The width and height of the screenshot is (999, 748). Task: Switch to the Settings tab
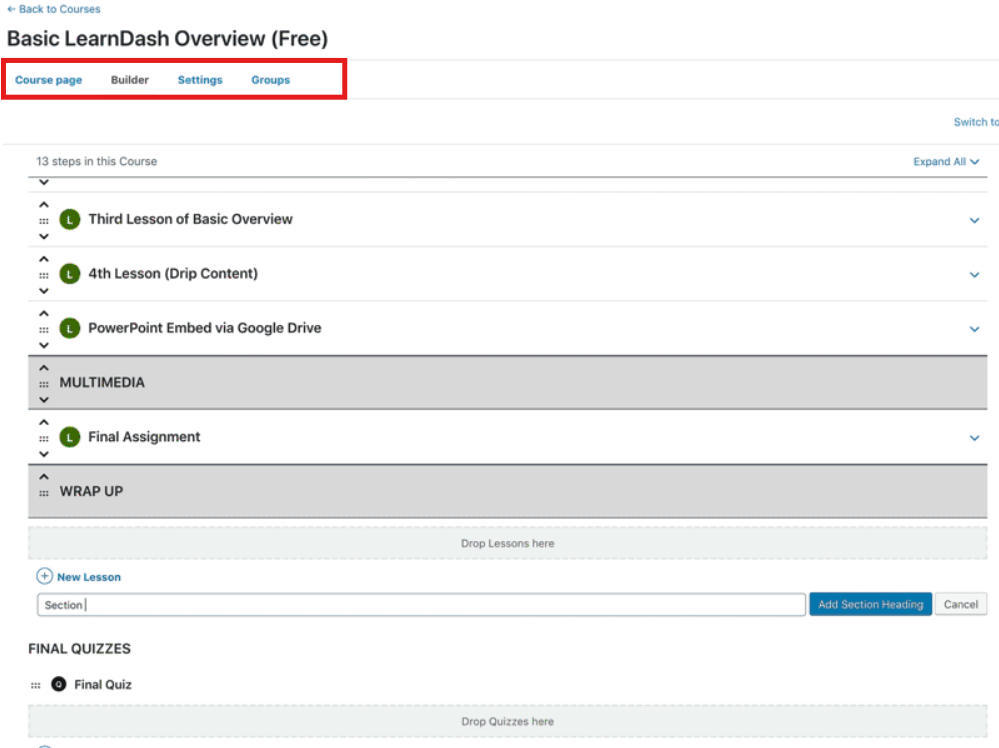click(200, 80)
